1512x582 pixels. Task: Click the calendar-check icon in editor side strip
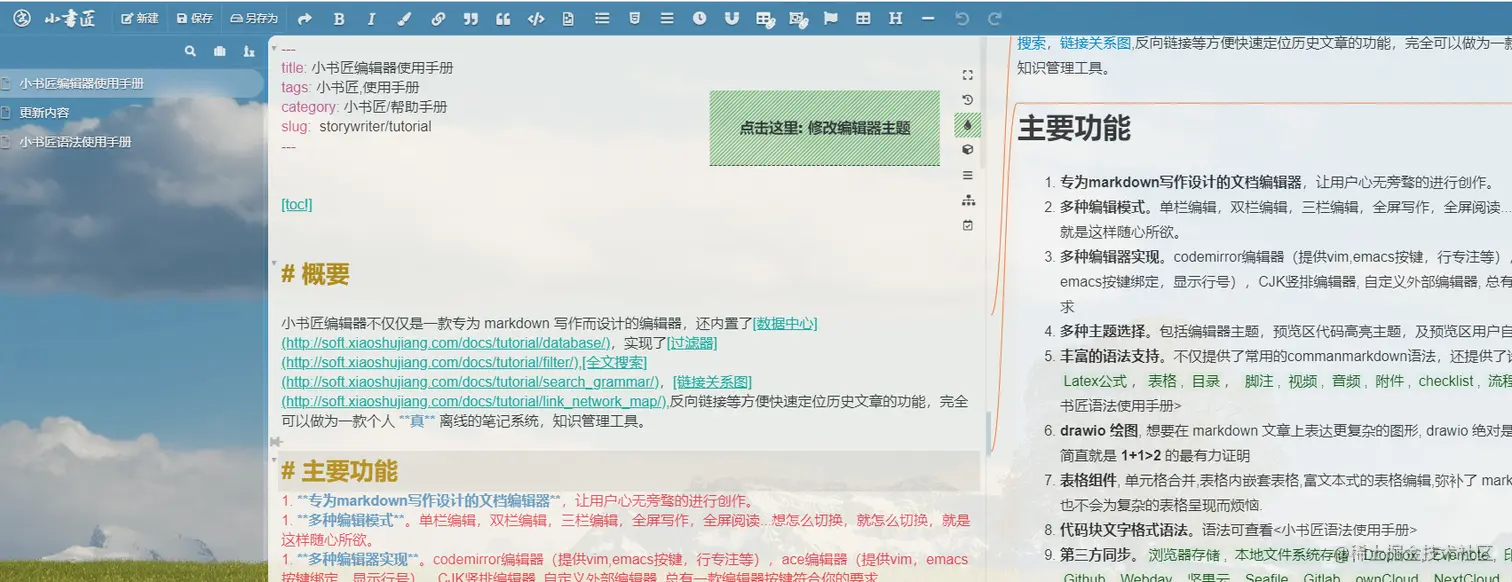pyautogui.click(x=967, y=225)
